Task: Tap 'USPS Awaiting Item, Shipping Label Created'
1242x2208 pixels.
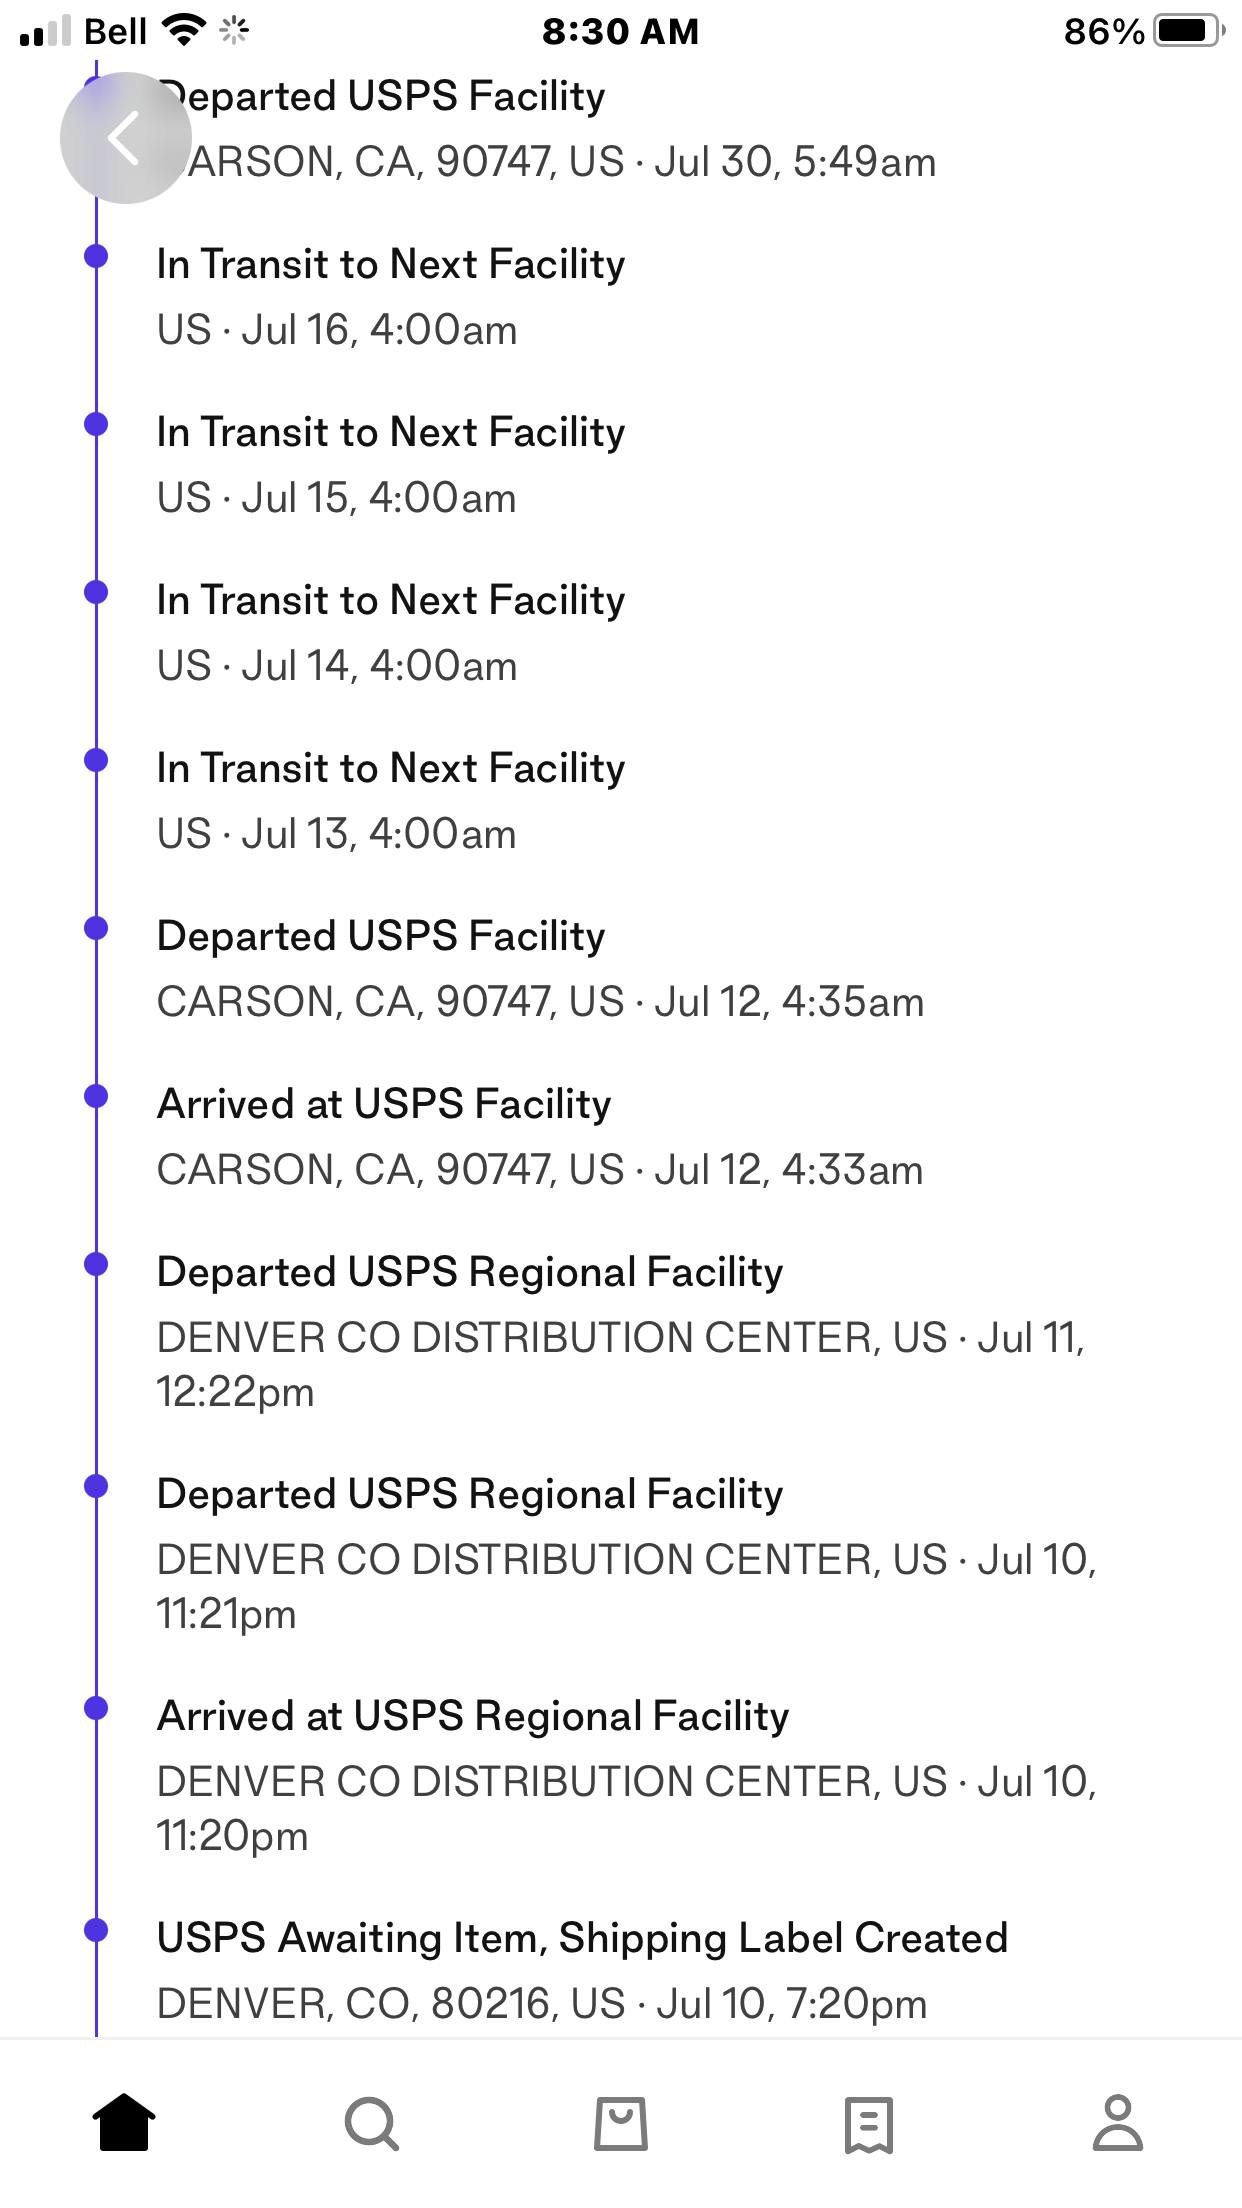Action: pos(582,1938)
